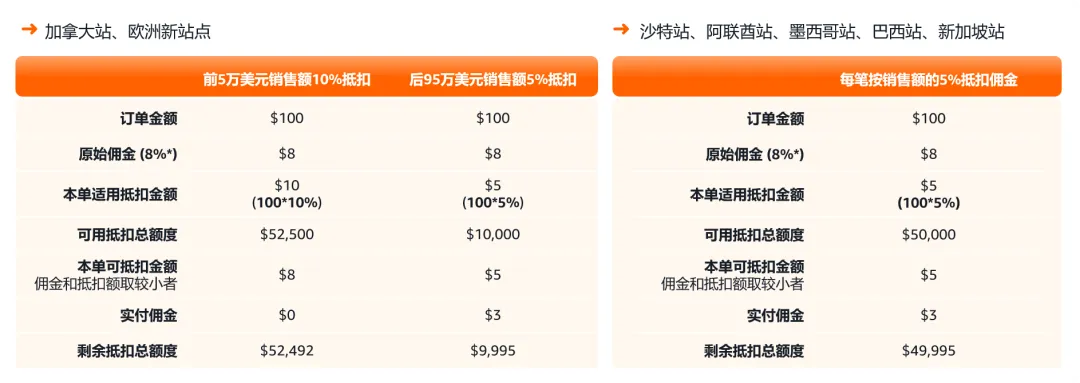Image resolution: width=1080 pixels, height=383 pixels.
Task: Click the $10 (100*10%) cell
Action: 287,194
